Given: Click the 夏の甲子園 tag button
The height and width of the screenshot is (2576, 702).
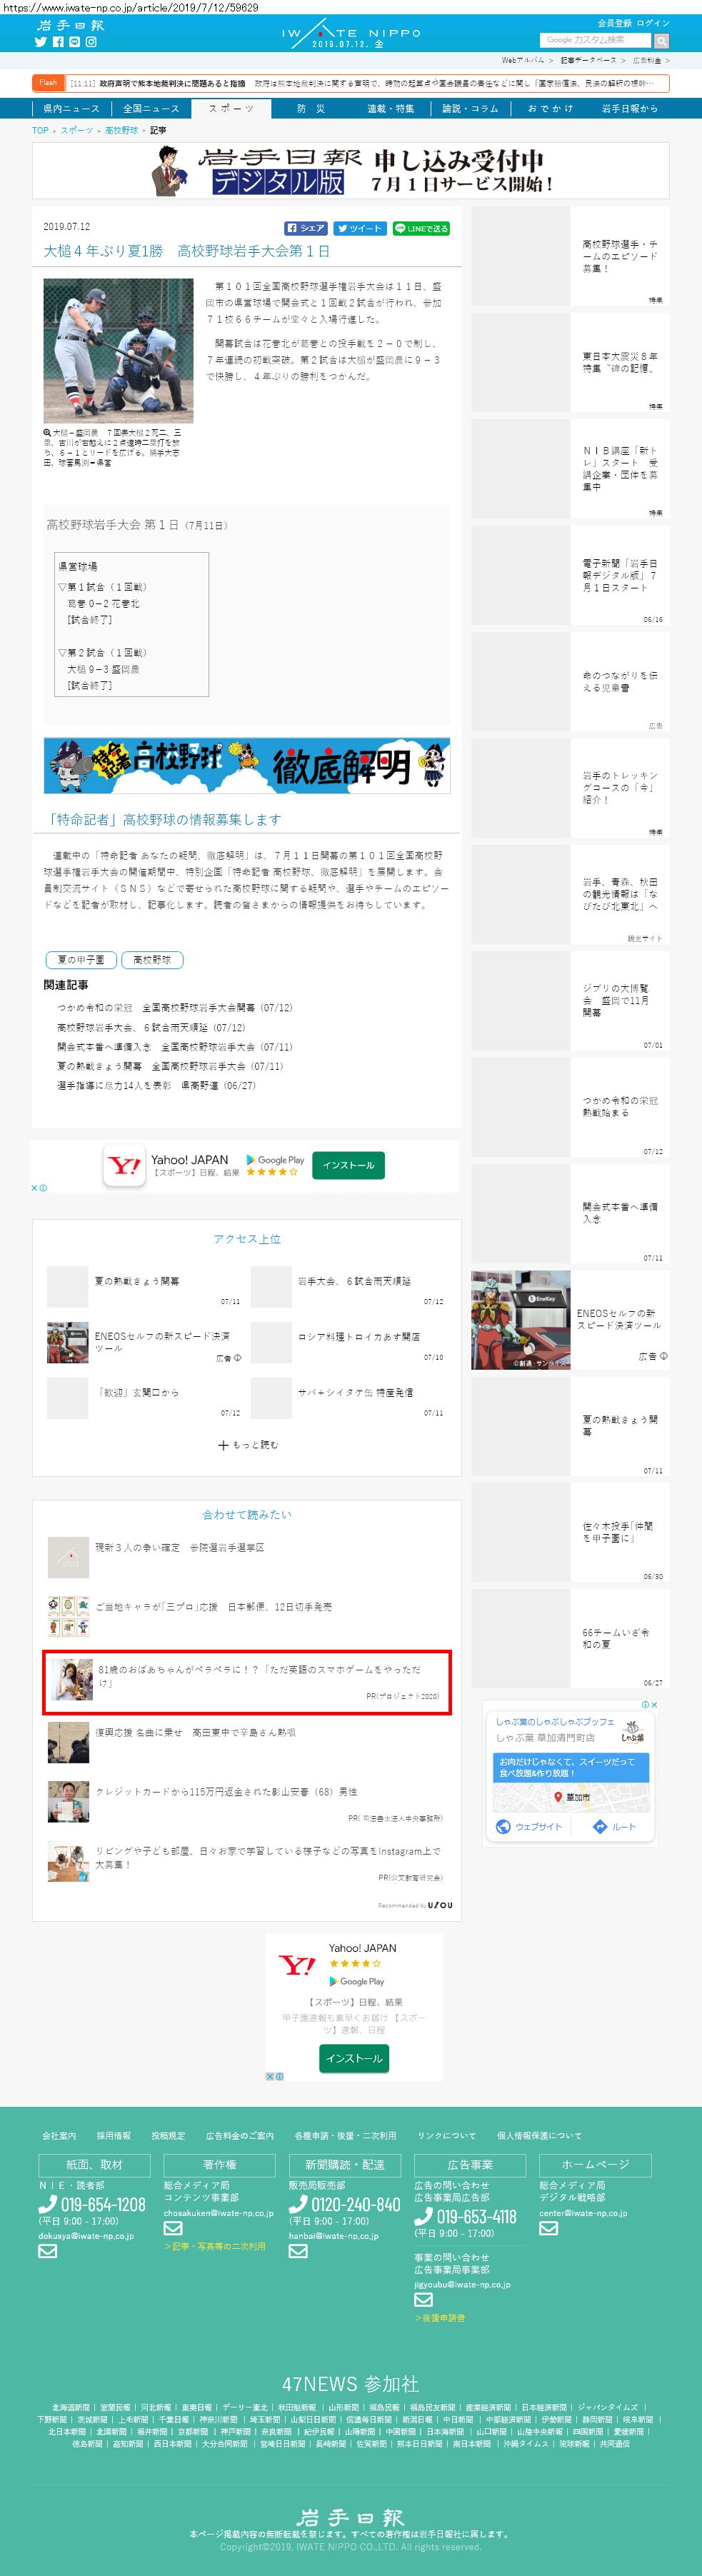Looking at the screenshot, I should (x=81, y=959).
